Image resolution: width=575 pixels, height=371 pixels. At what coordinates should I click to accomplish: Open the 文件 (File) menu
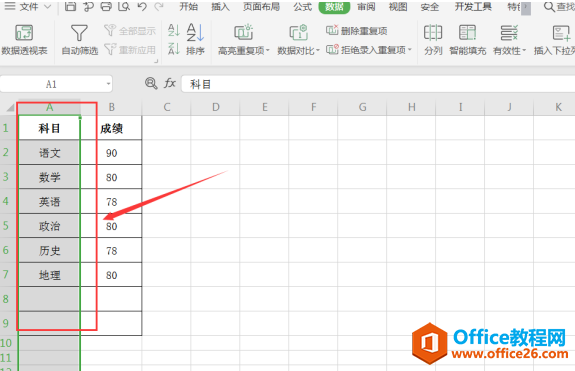(x=28, y=6)
